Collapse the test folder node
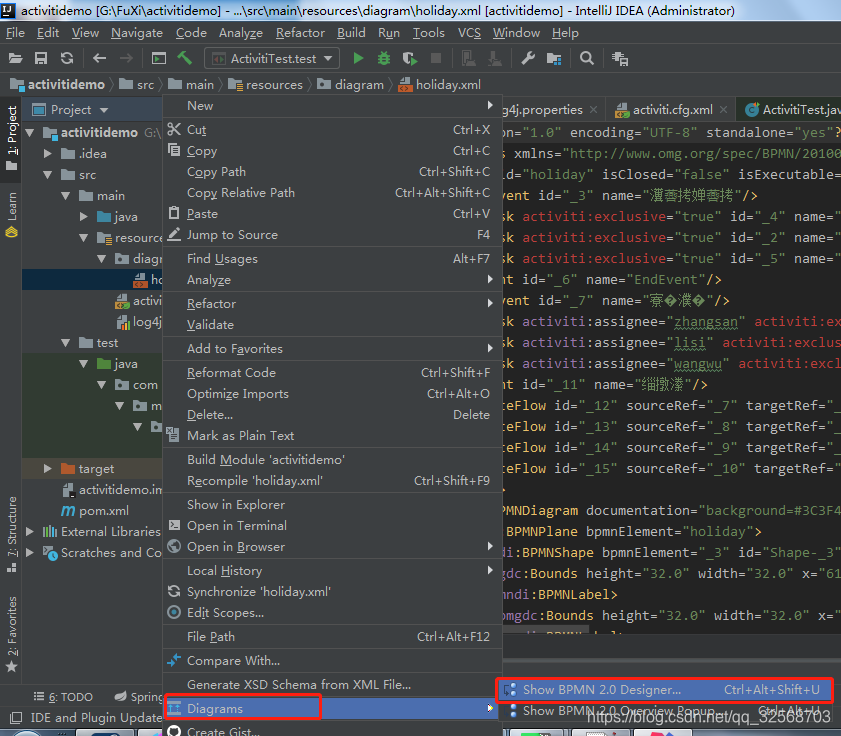This screenshot has height=736, width=841. (x=65, y=343)
